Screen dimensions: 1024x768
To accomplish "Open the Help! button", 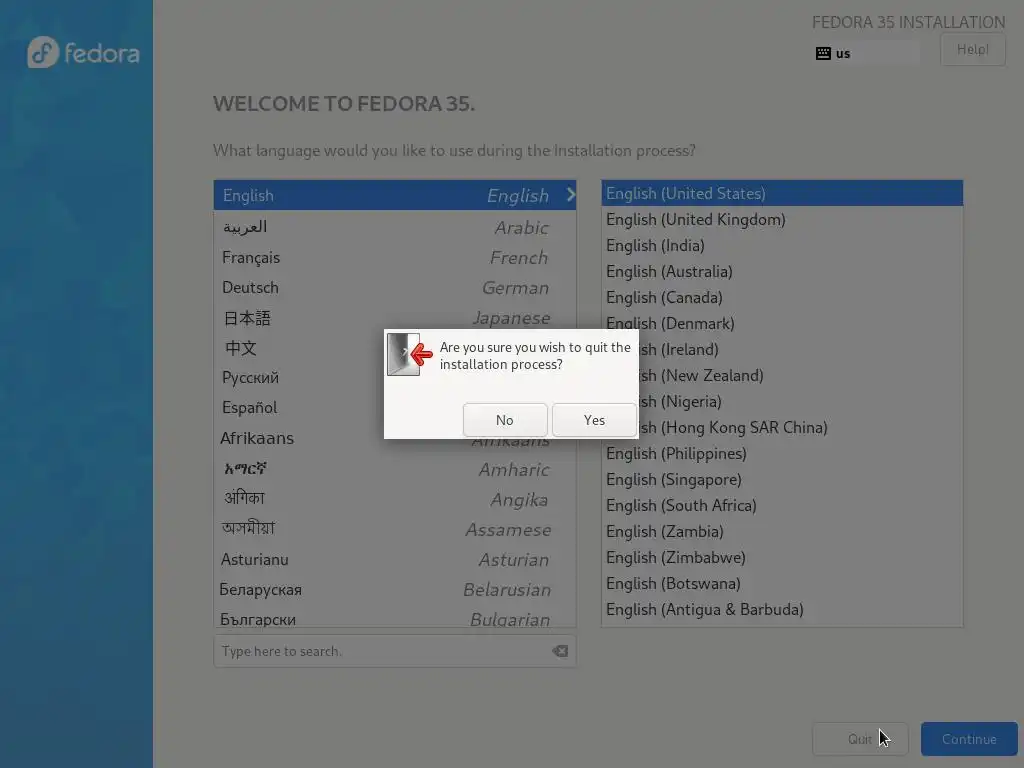I will click(972, 49).
